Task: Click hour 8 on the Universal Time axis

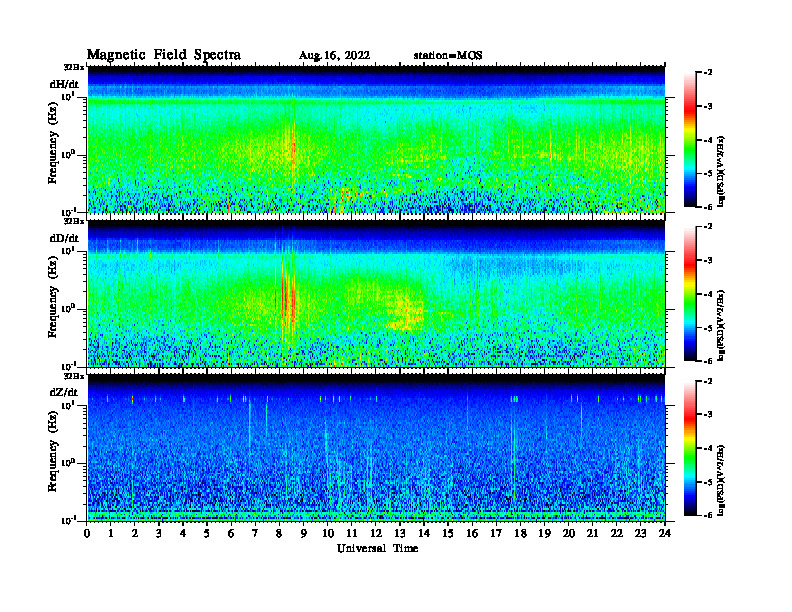Action: click(280, 534)
